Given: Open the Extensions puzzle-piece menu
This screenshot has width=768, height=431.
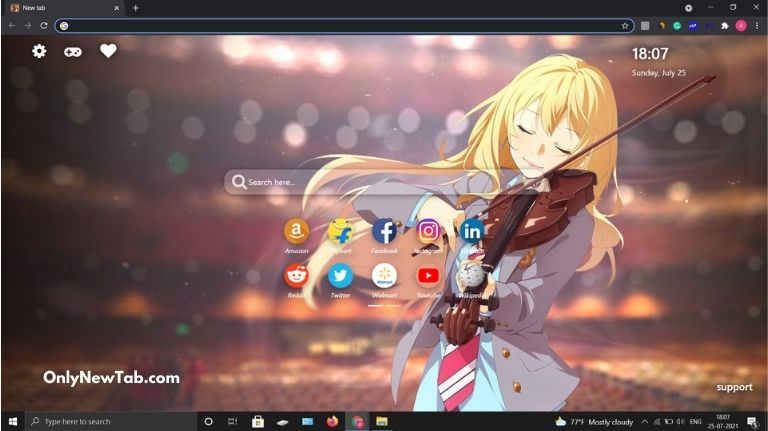Looking at the screenshot, I should tap(725, 25).
